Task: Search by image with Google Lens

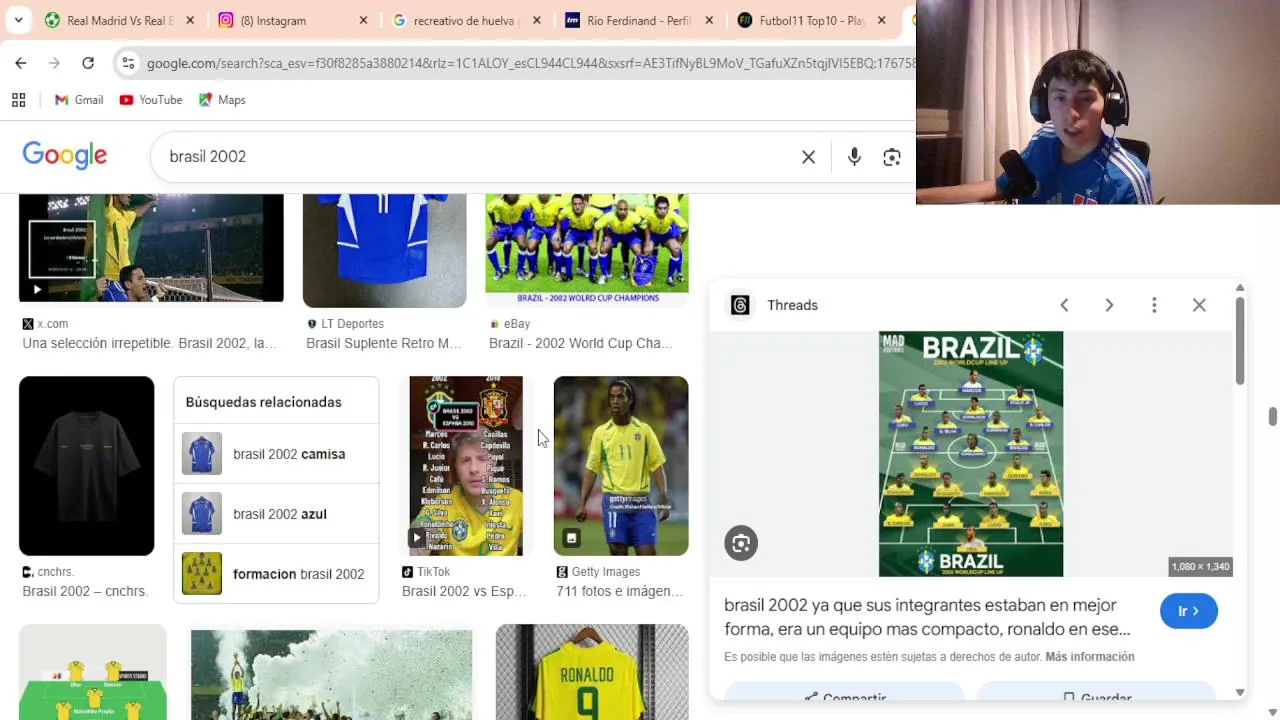Action: [x=892, y=157]
